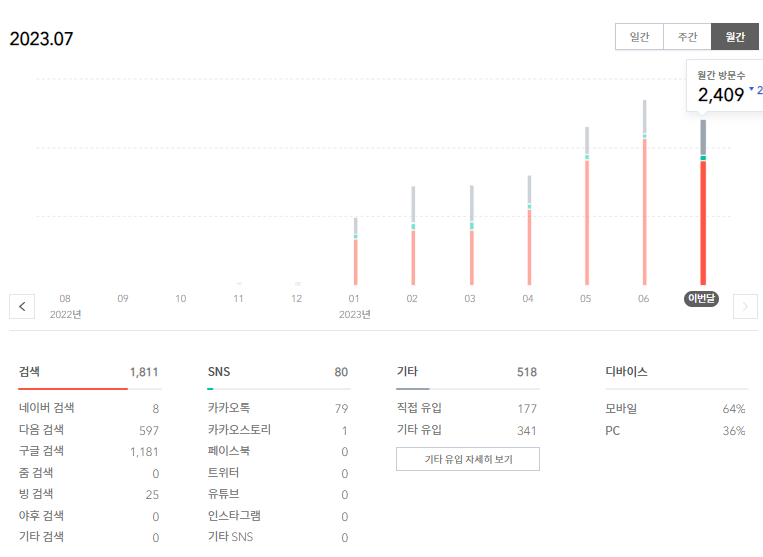The image size is (763, 557).
Task: Click the gray 기타 progress bar
Action: click(413, 389)
